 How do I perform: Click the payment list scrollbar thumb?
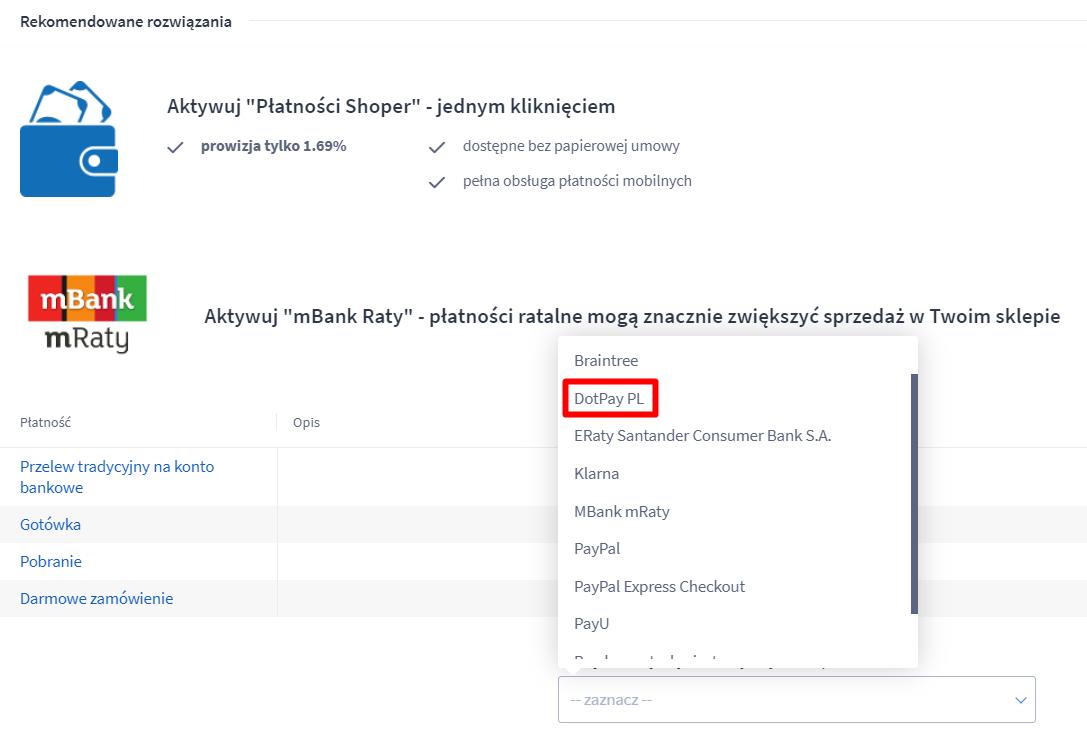point(914,494)
